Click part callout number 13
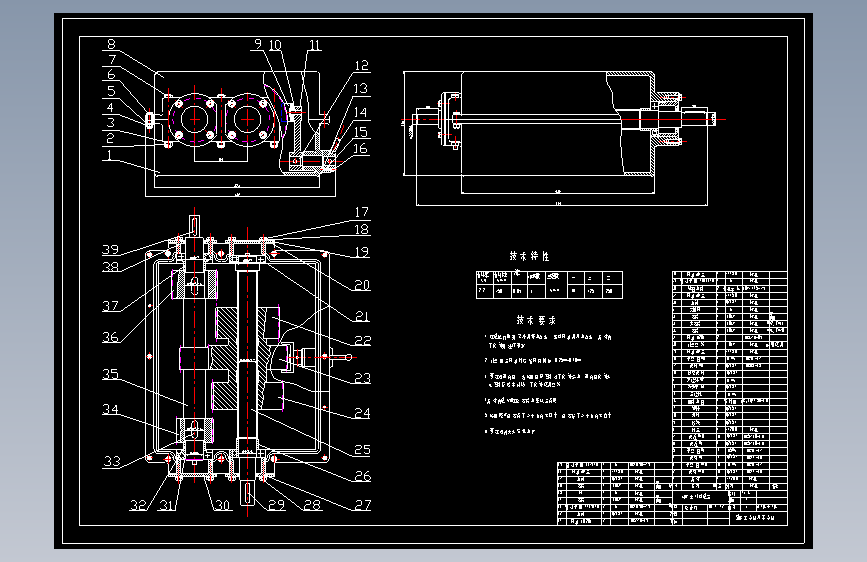The height and width of the screenshot is (562, 867). 361,89
